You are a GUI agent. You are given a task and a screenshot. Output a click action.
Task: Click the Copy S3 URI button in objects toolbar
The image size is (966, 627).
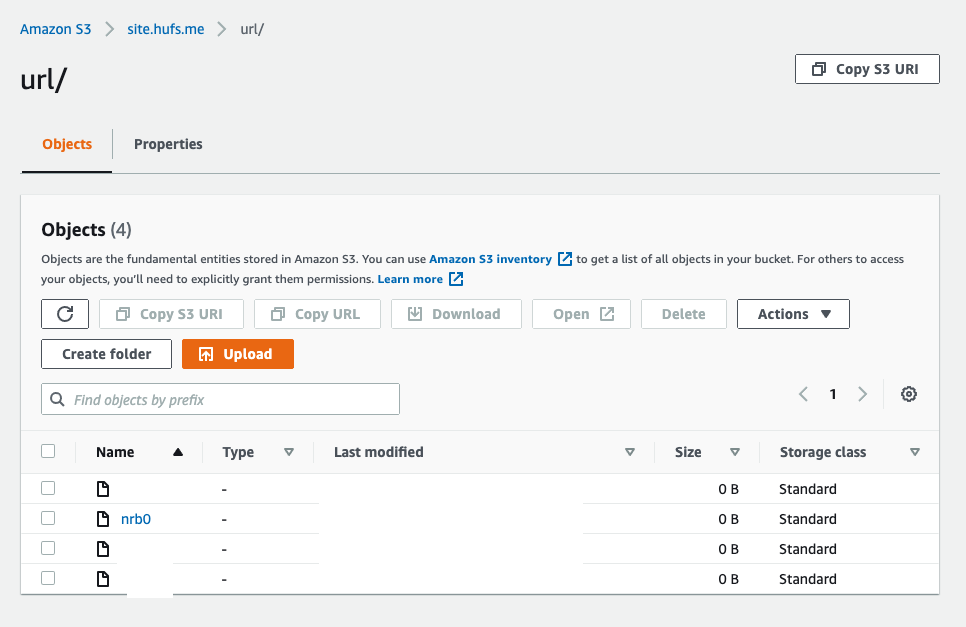(x=171, y=314)
